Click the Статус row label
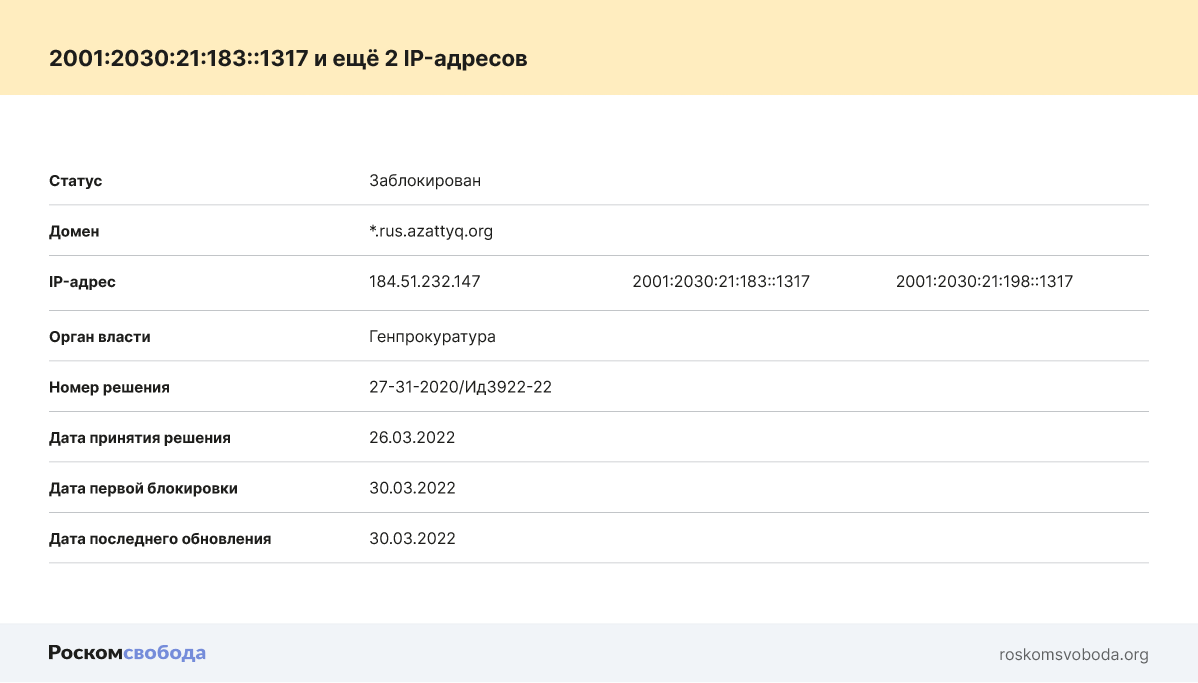The width and height of the screenshot is (1198, 683). [76, 181]
